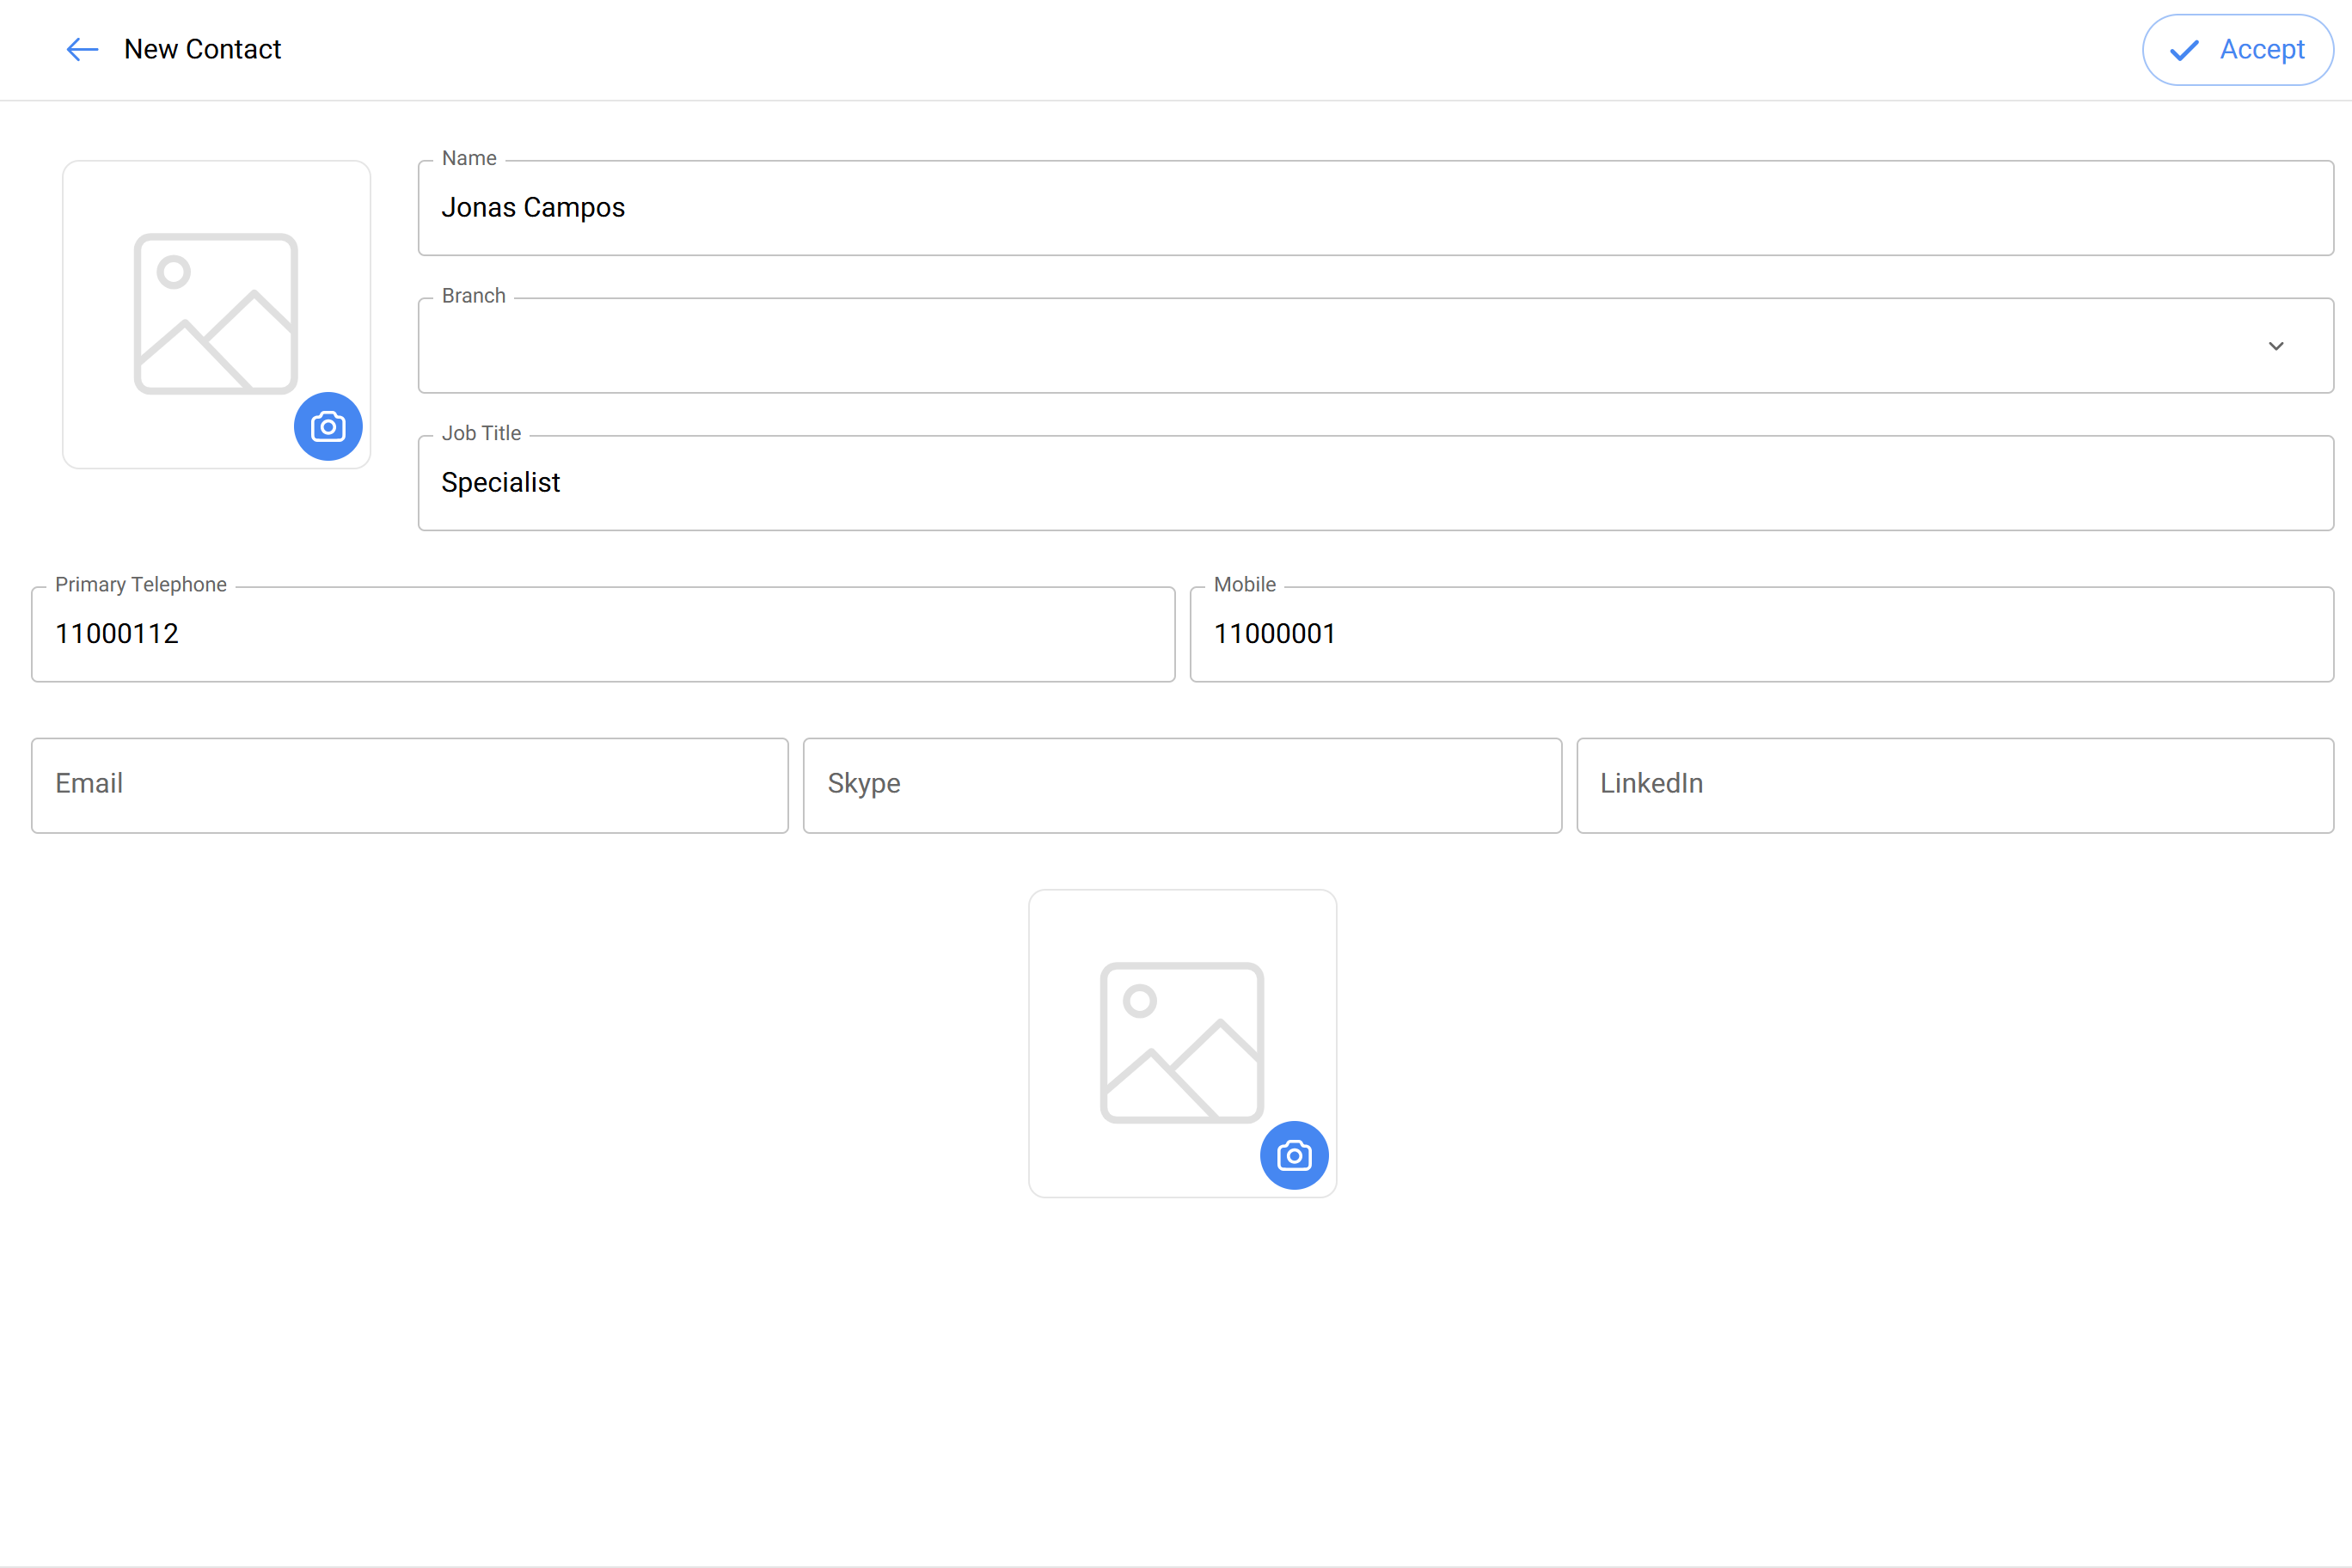
Task: Click the Accept button
Action: (2238, 49)
